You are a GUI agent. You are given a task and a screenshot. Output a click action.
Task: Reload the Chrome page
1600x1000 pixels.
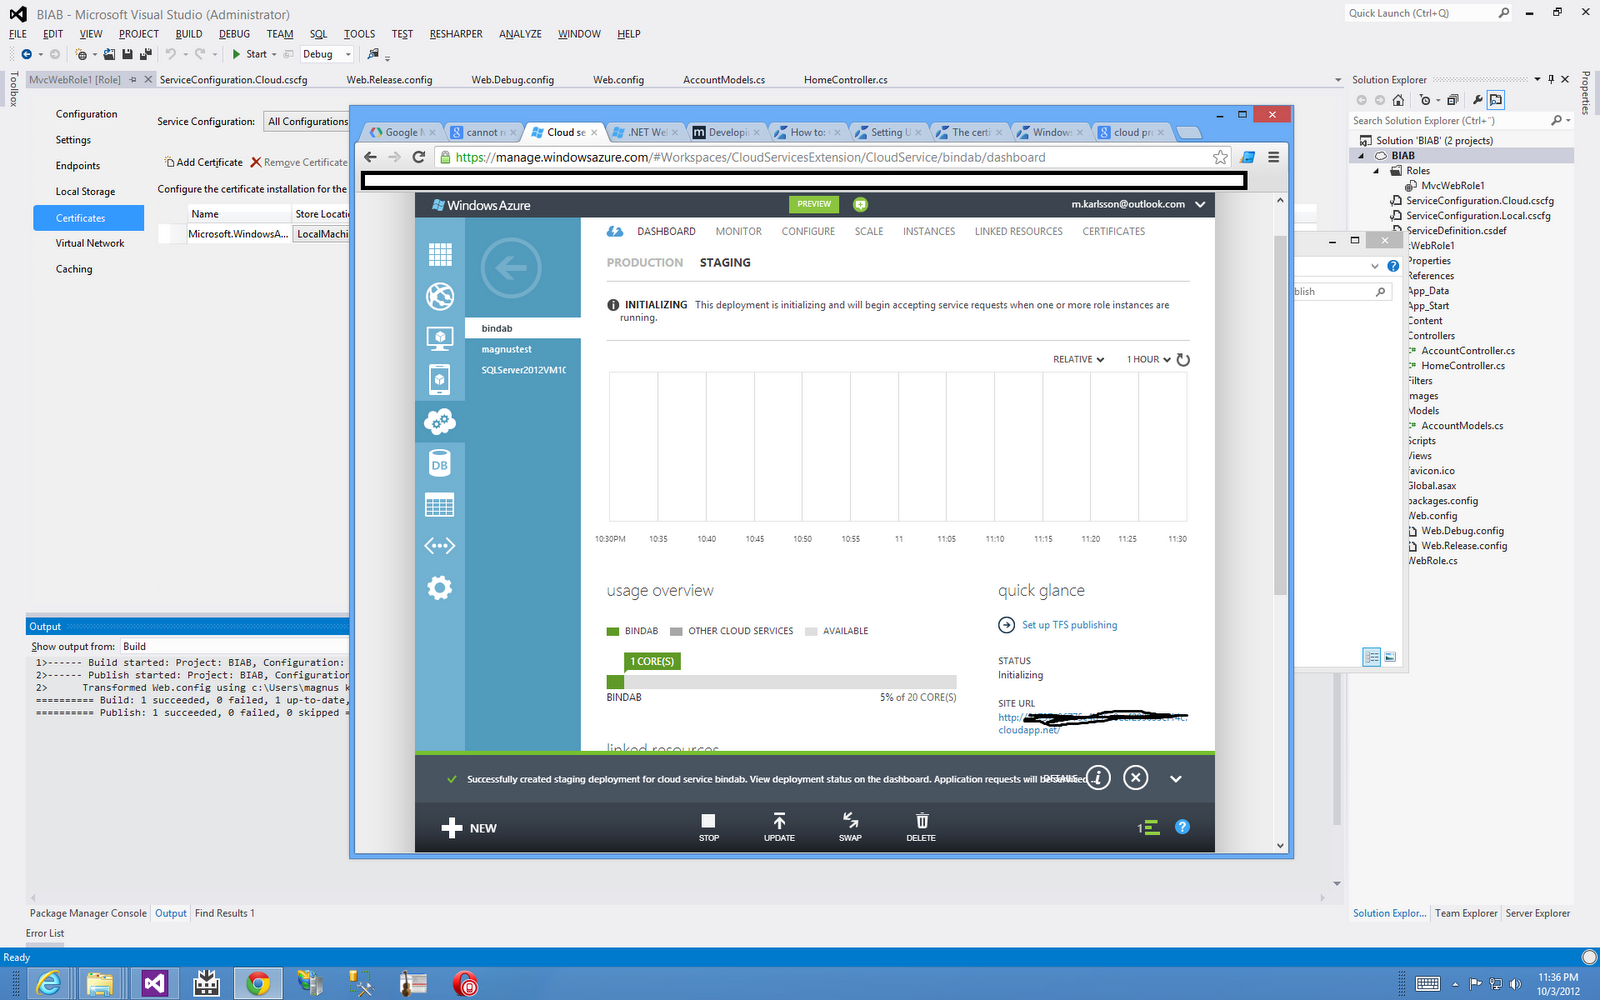419,157
